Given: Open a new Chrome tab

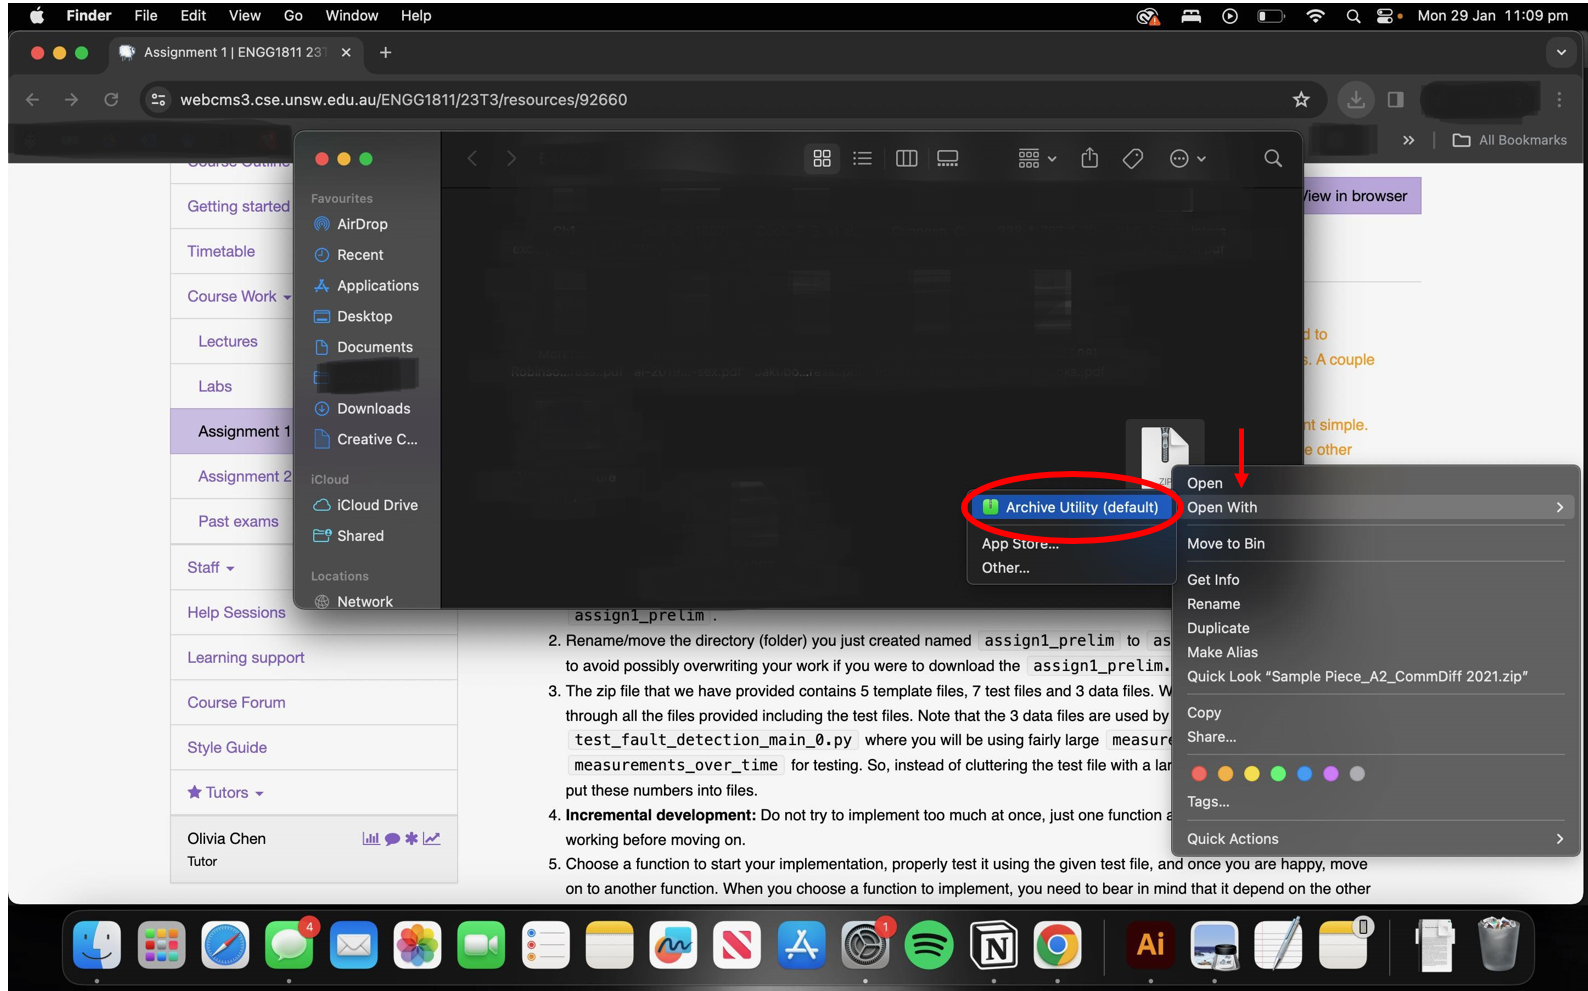Looking at the screenshot, I should [x=385, y=52].
